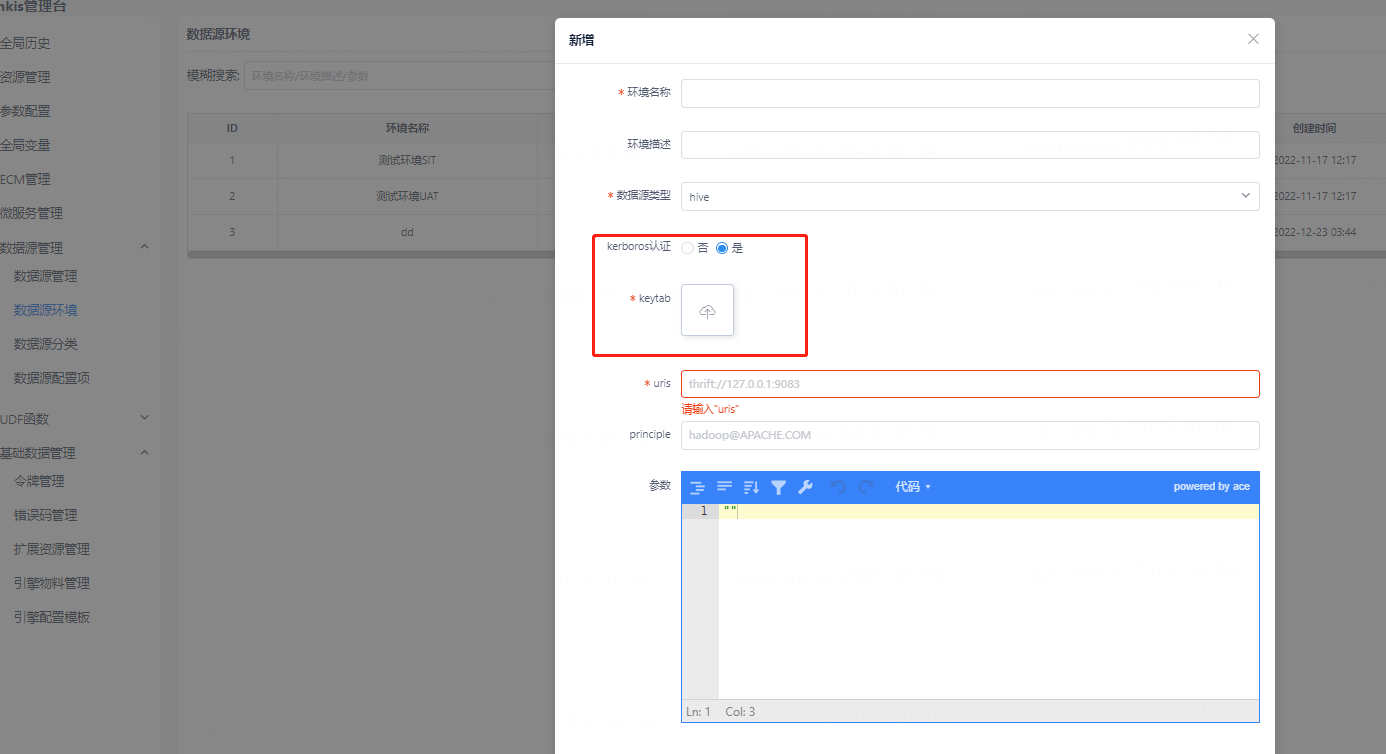Expand the UDF函数 sidebar section
Viewport: 1386px width, 754px height.
click(x=144, y=418)
